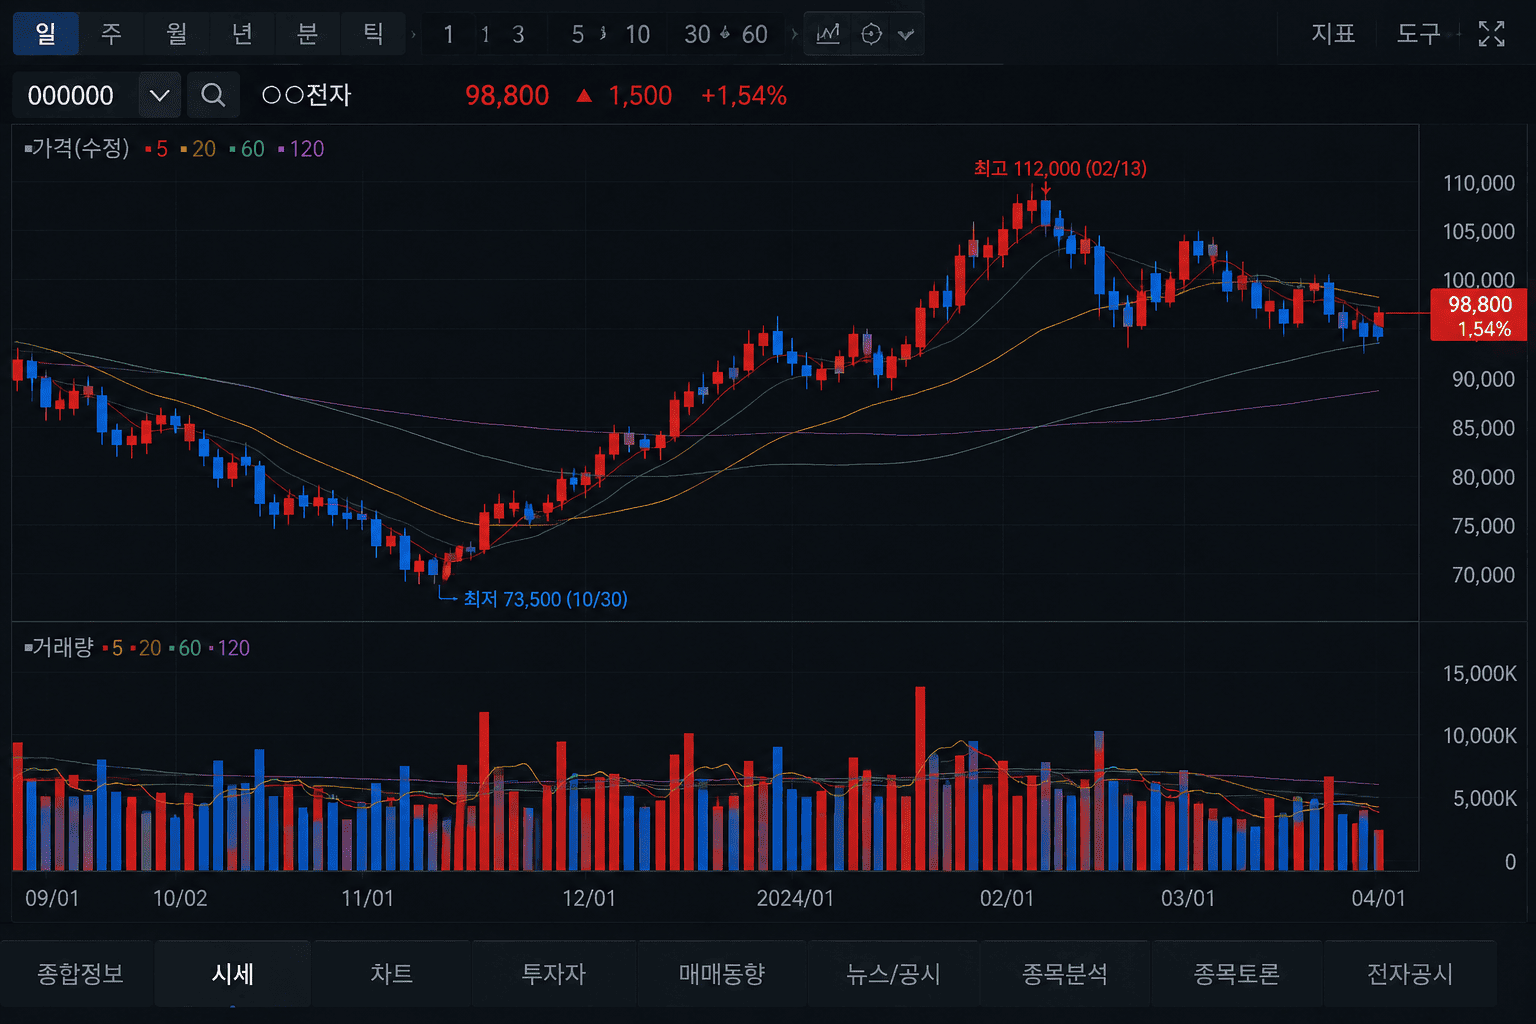Open the 뉴스/공시 tab
The width and height of the screenshot is (1536, 1024).
click(893, 973)
